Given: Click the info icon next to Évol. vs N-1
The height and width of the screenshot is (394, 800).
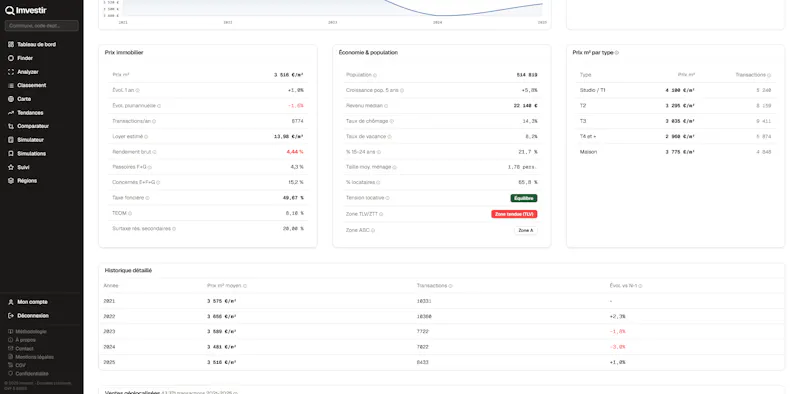Looking at the screenshot, I should tap(640, 286).
